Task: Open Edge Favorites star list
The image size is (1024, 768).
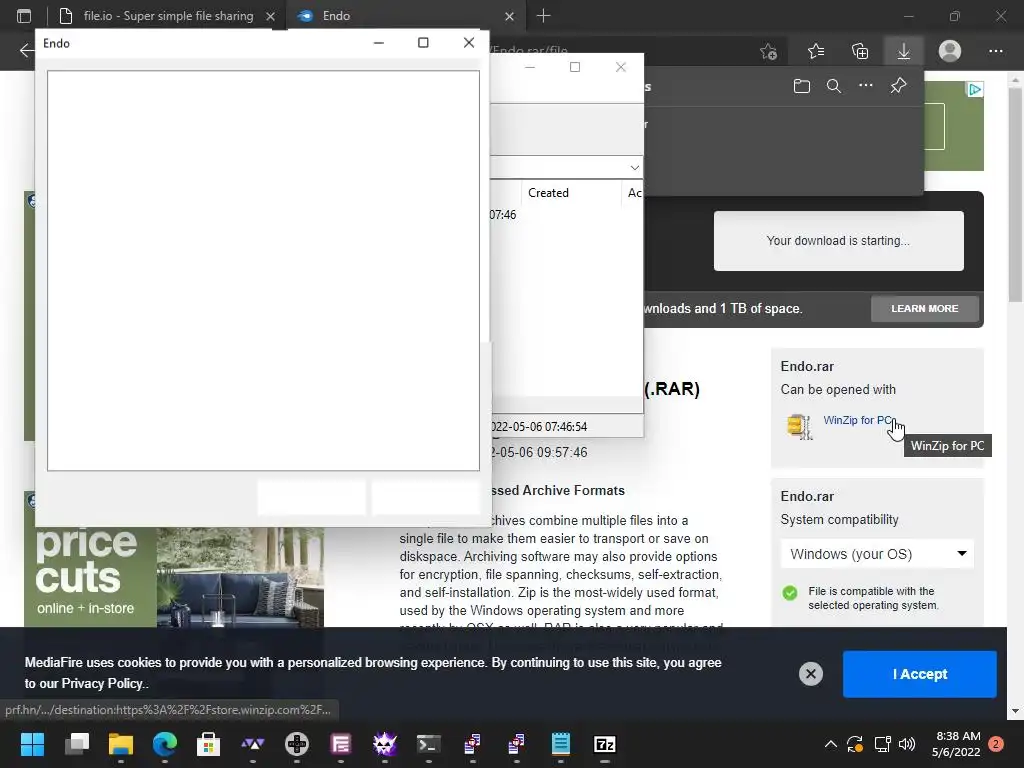Action: point(816,51)
